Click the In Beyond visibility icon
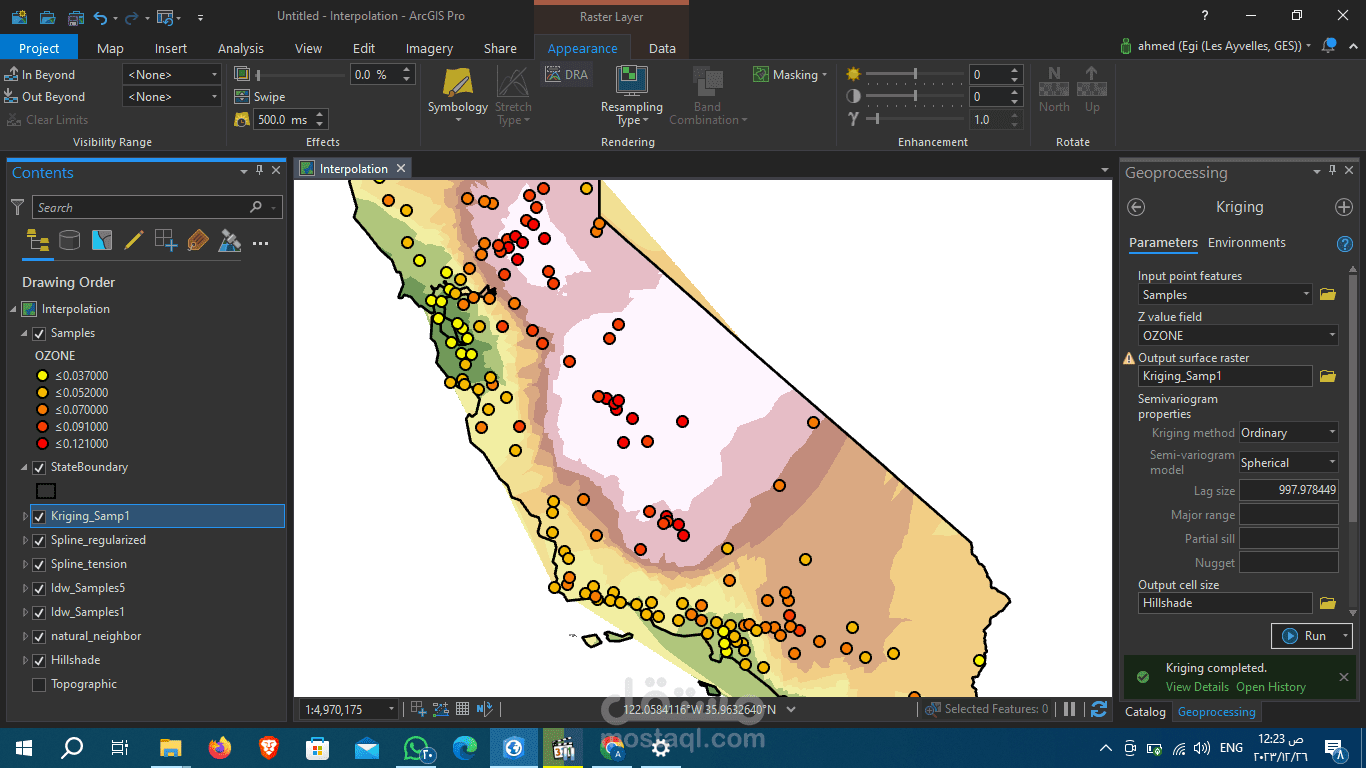Viewport: 1366px width, 768px height. pos(11,75)
